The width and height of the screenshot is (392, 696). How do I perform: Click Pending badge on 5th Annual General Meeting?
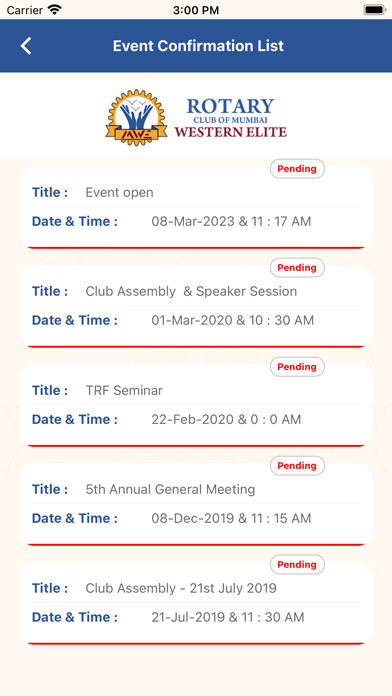click(x=297, y=466)
